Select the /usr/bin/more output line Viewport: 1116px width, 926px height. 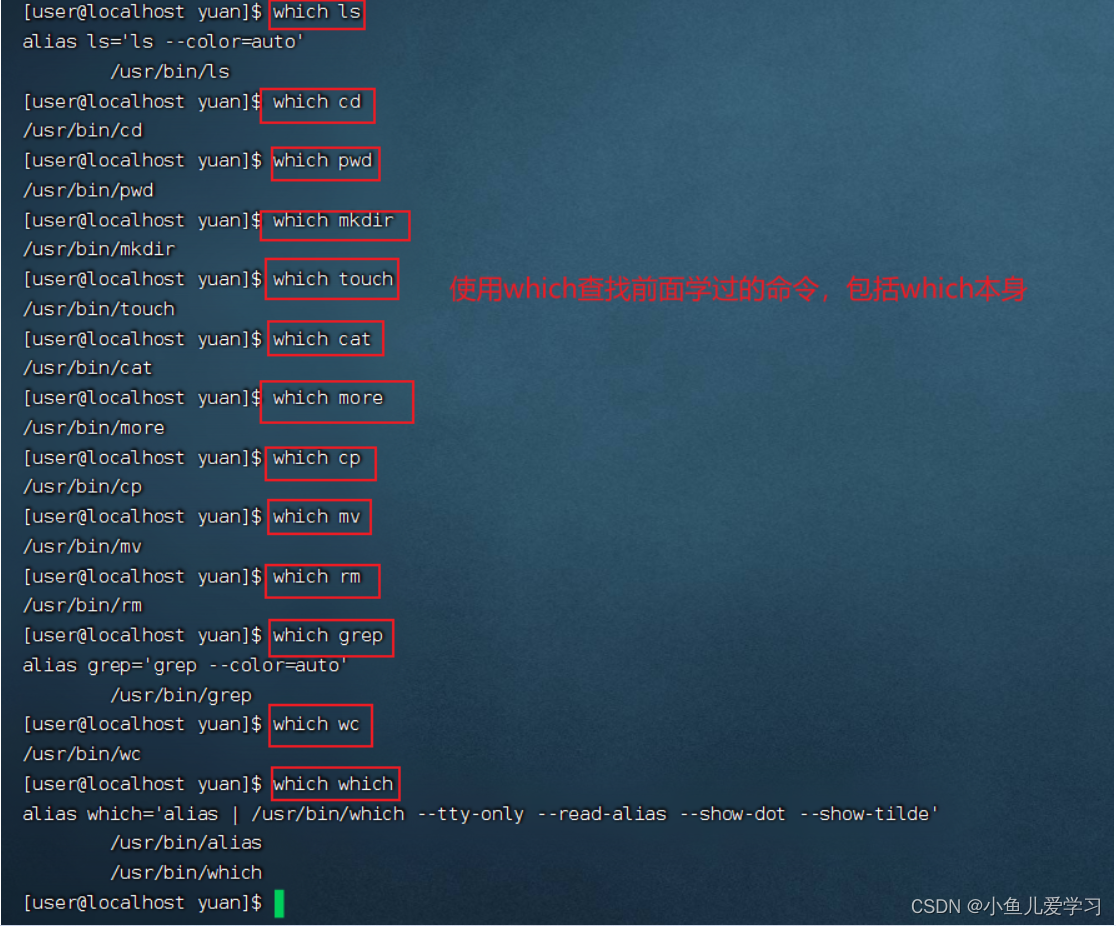(x=93, y=428)
